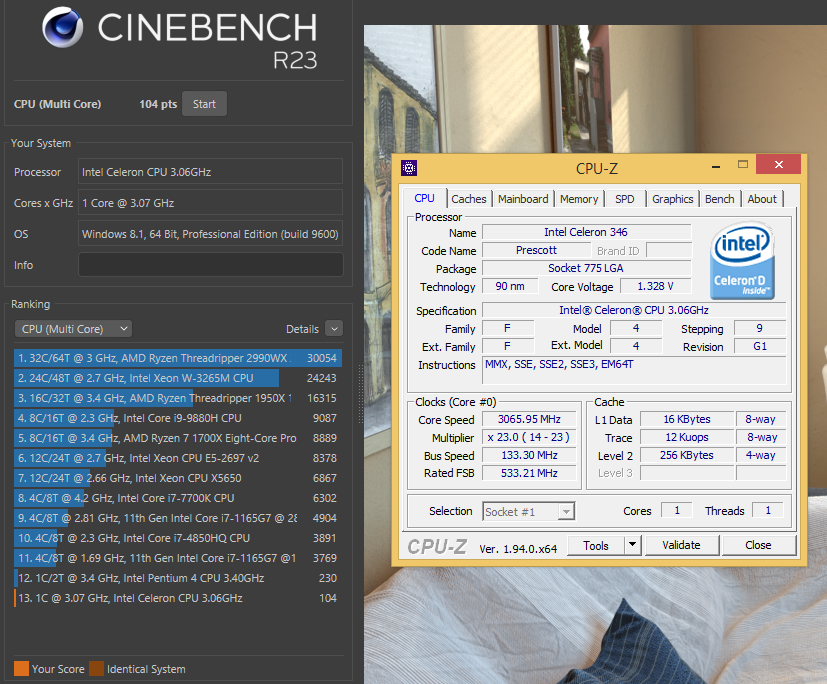Open the Tools dropdown arrow
Image resolution: width=827 pixels, height=684 pixels.
[x=632, y=546]
